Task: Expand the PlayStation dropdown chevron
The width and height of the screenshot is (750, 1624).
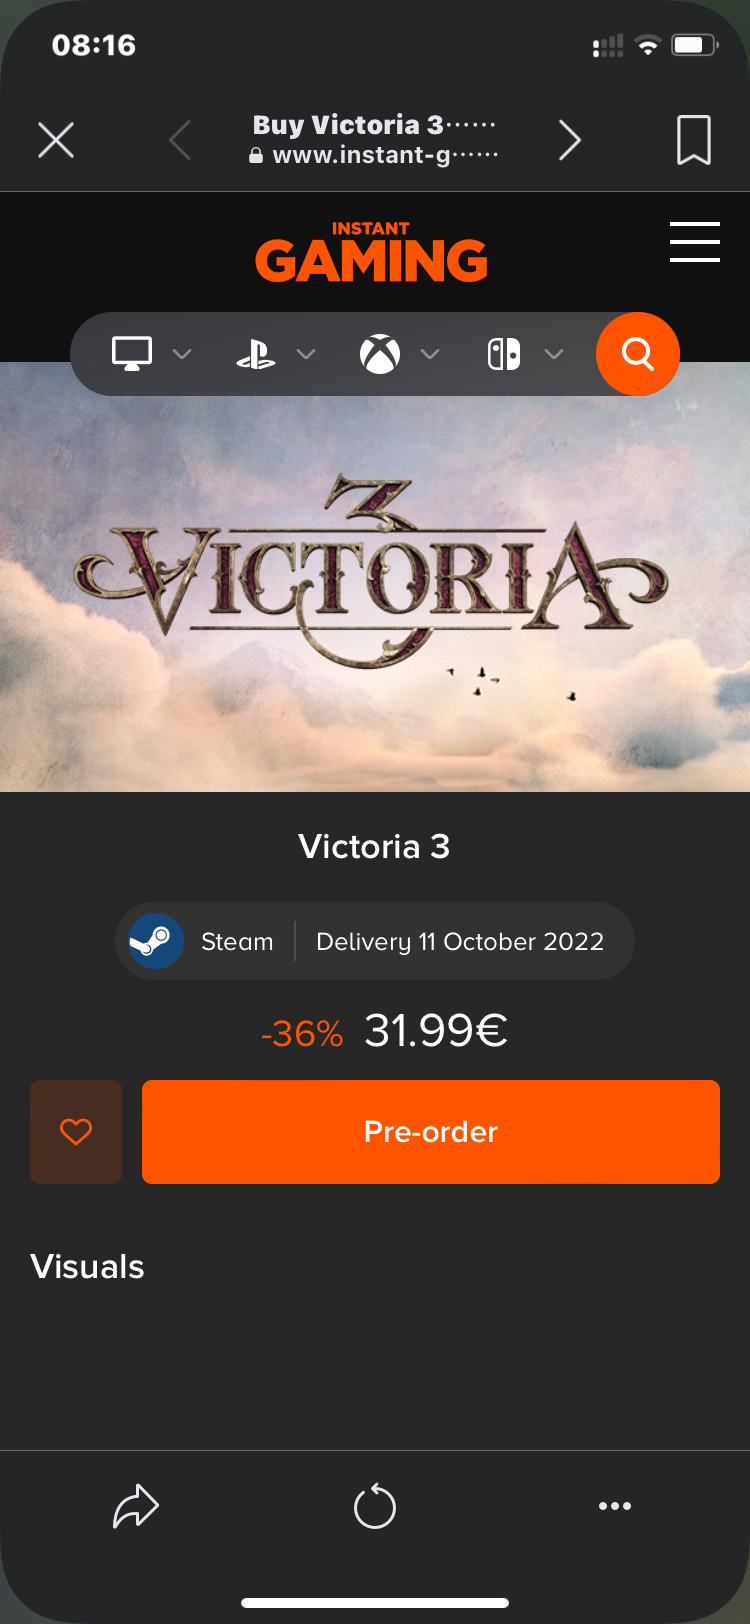Action: click(x=306, y=354)
